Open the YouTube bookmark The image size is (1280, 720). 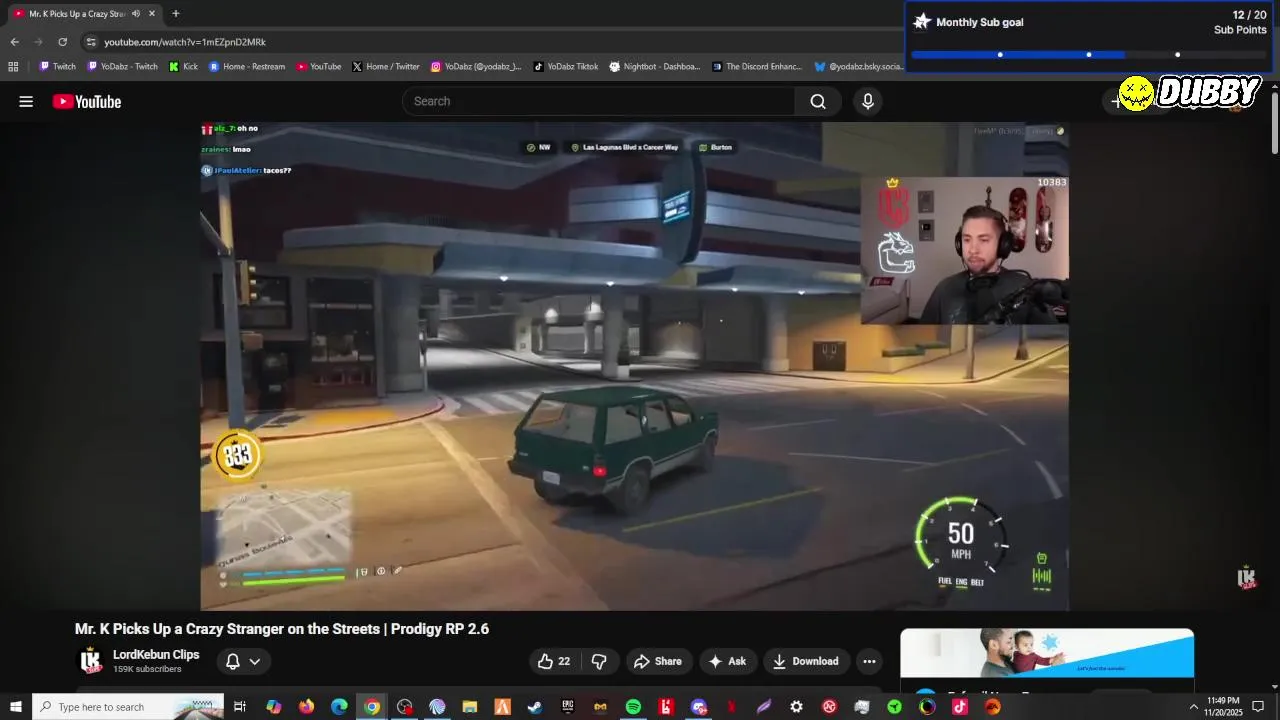point(319,67)
